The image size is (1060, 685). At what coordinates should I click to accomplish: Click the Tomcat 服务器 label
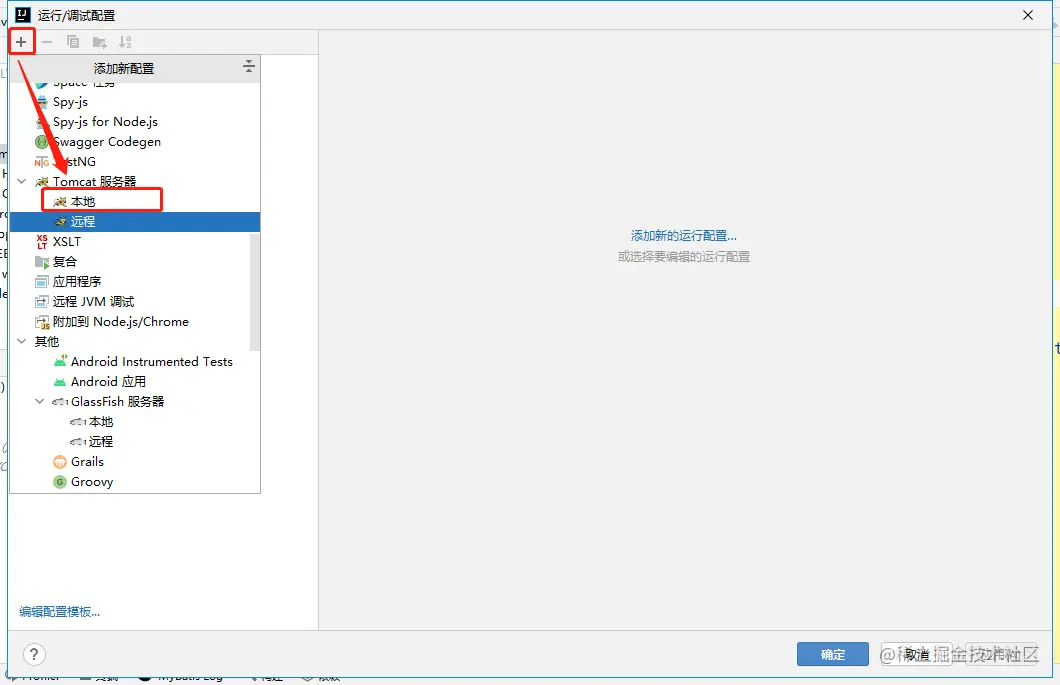[95, 182]
